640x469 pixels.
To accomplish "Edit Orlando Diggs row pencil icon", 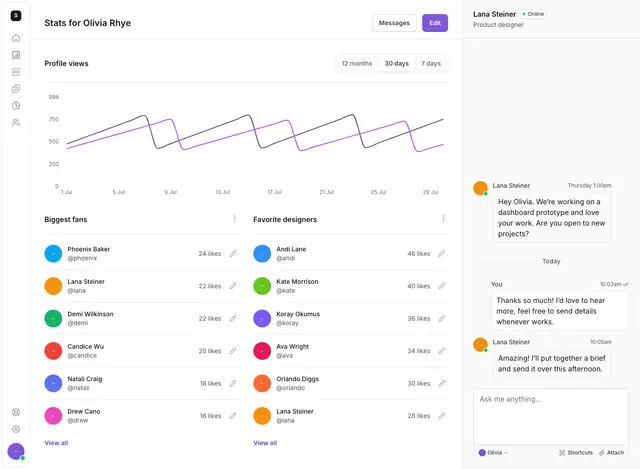I will pyautogui.click(x=442, y=383).
